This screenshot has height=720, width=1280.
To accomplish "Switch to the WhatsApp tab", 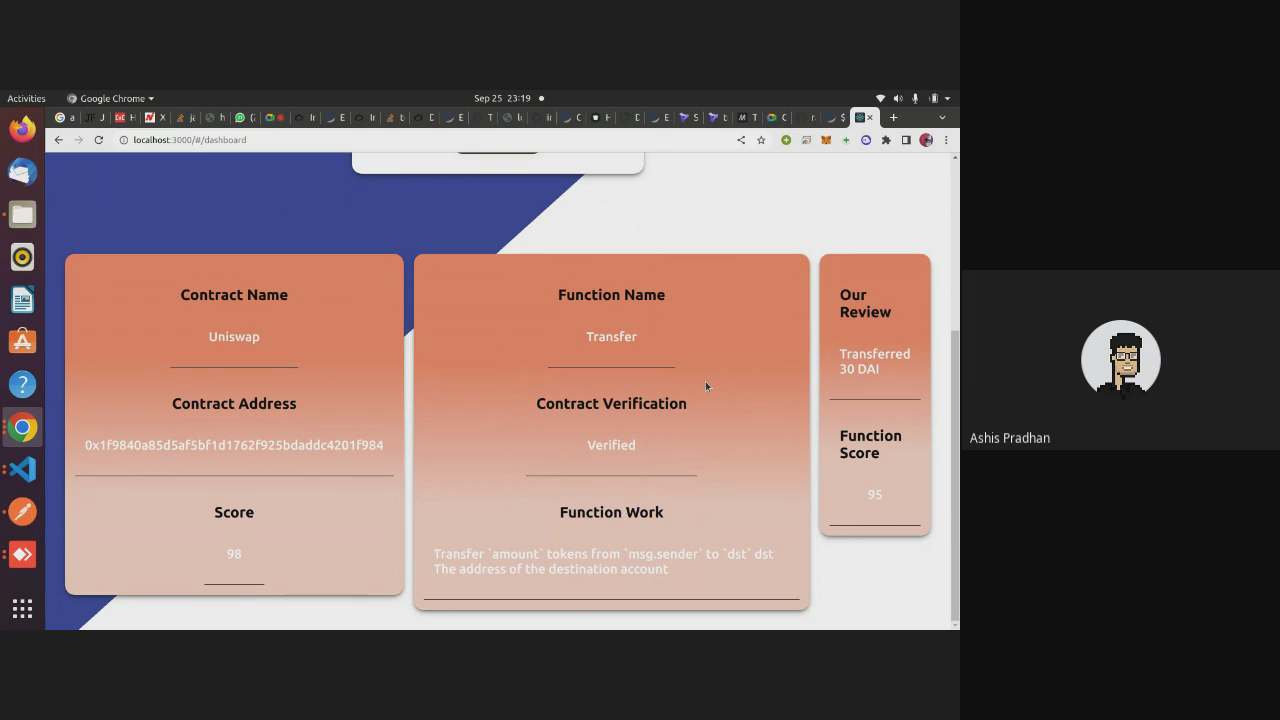I will point(245,118).
